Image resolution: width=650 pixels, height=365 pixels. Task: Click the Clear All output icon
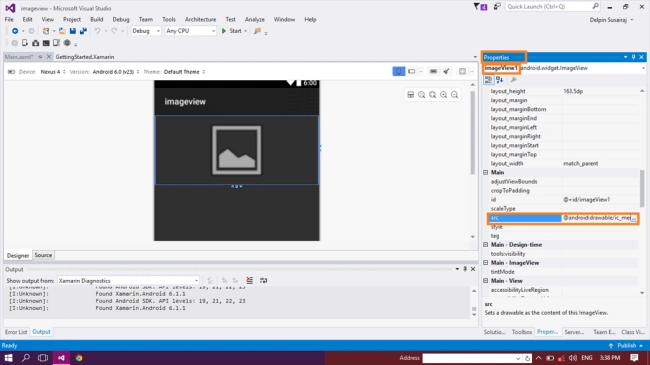tap(250, 280)
